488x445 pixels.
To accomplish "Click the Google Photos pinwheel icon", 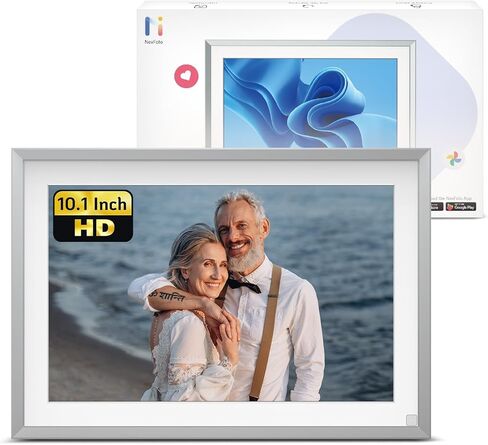I will (454, 159).
